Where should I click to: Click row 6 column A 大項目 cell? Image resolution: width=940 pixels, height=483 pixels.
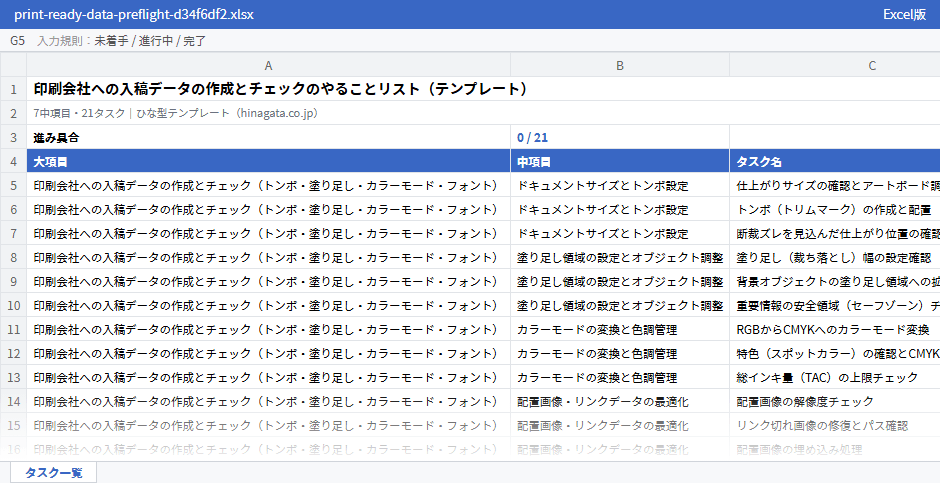click(x=269, y=209)
